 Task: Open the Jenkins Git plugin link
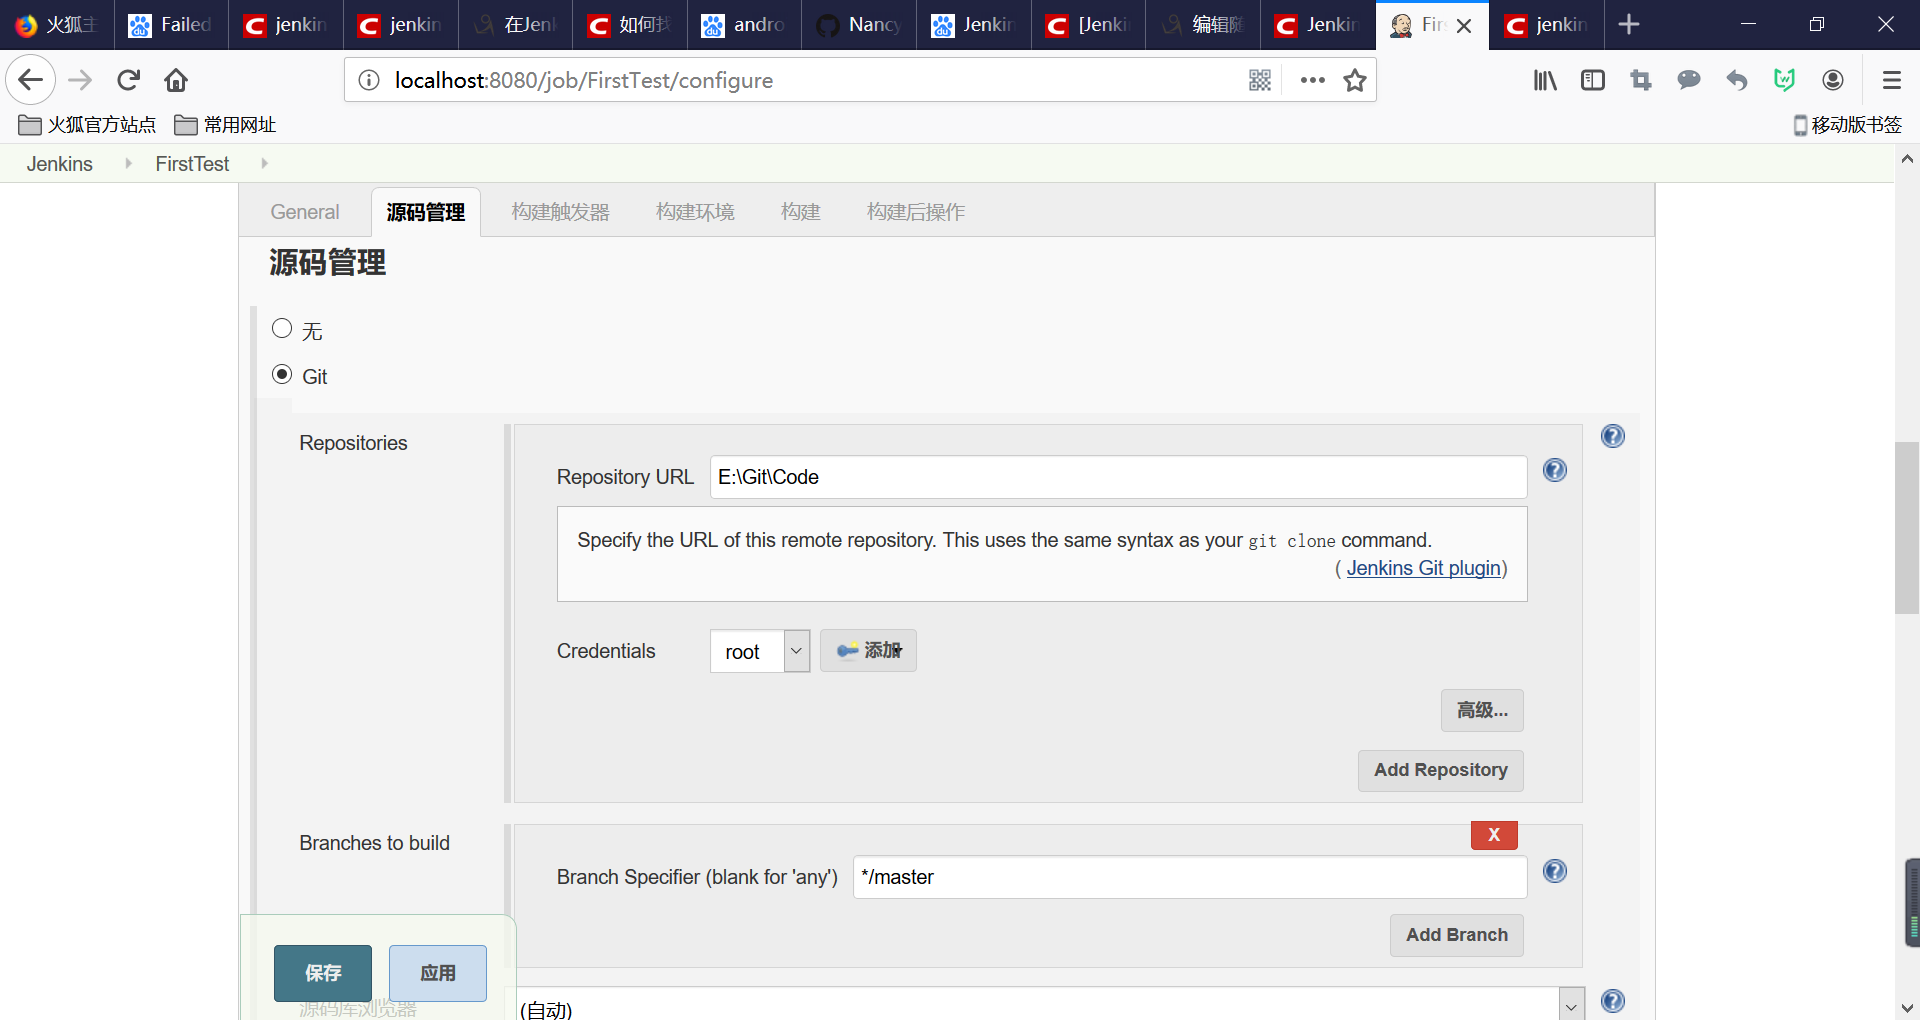pyautogui.click(x=1423, y=568)
